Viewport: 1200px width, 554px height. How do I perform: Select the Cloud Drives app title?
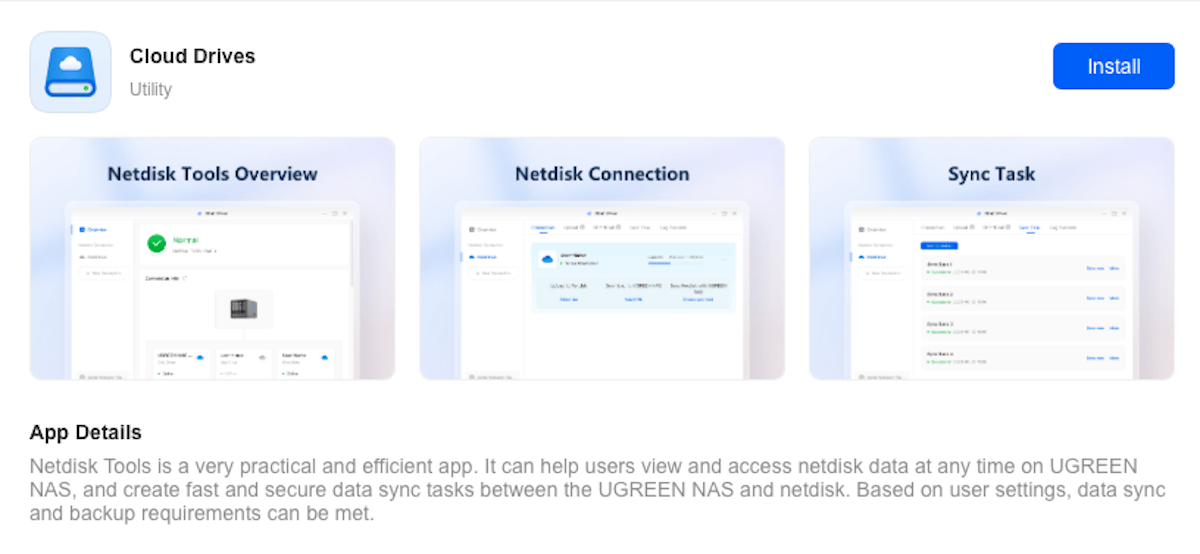[192, 56]
